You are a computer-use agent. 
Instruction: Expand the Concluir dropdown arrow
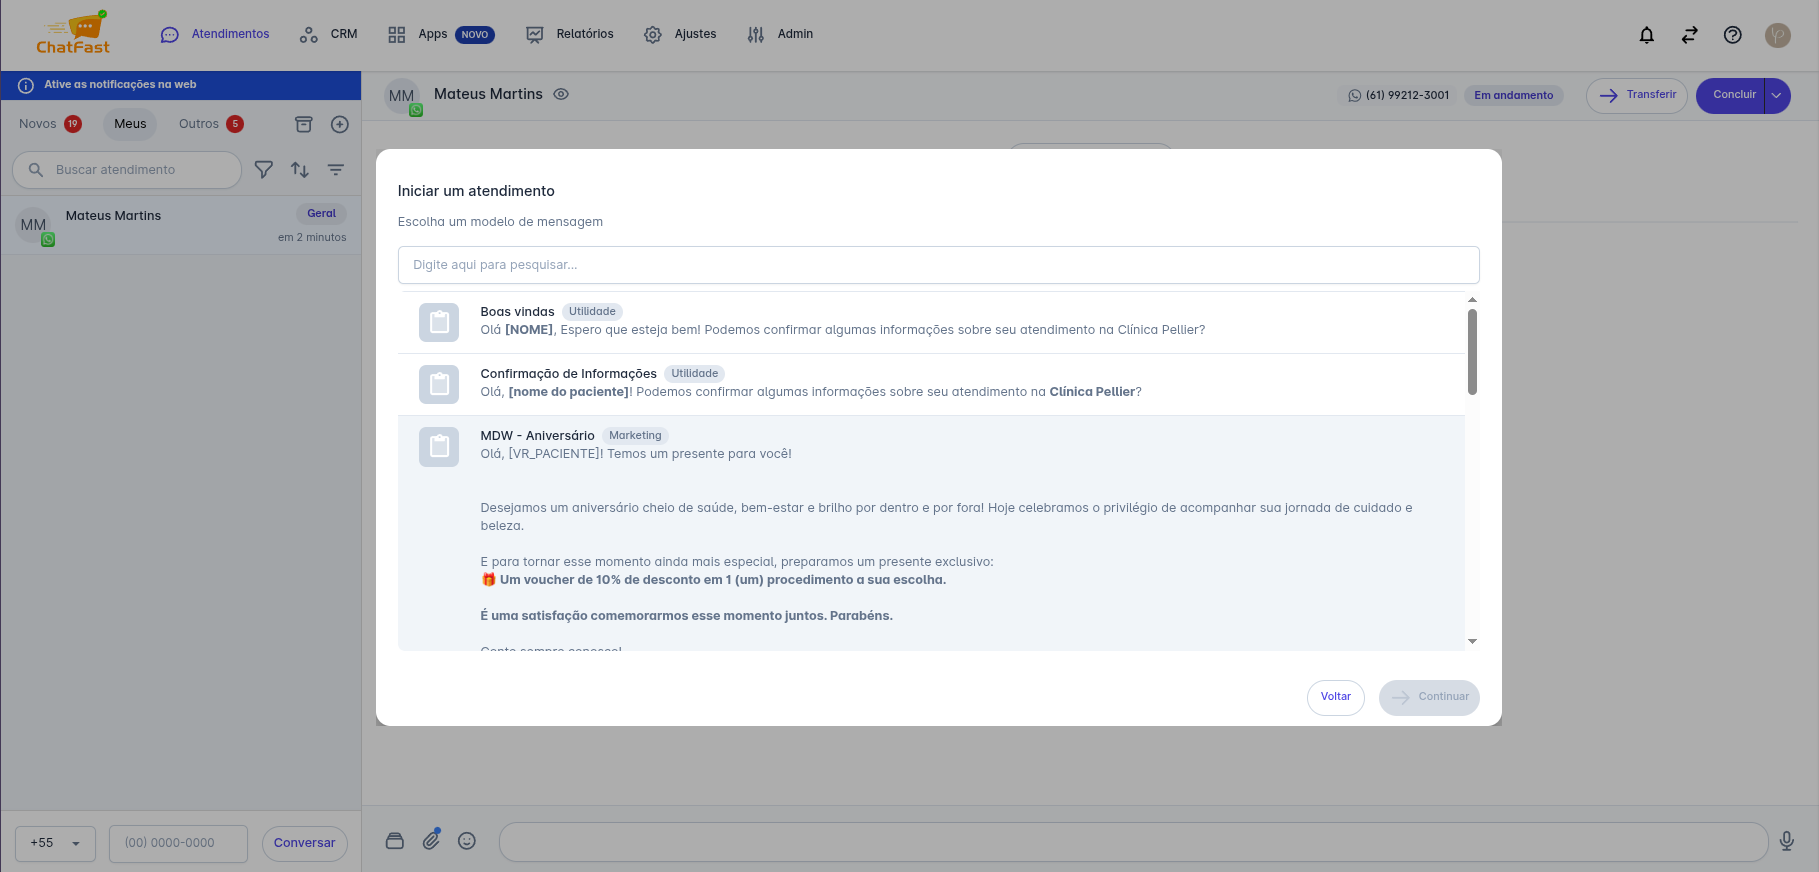(x=1776, y=96)
